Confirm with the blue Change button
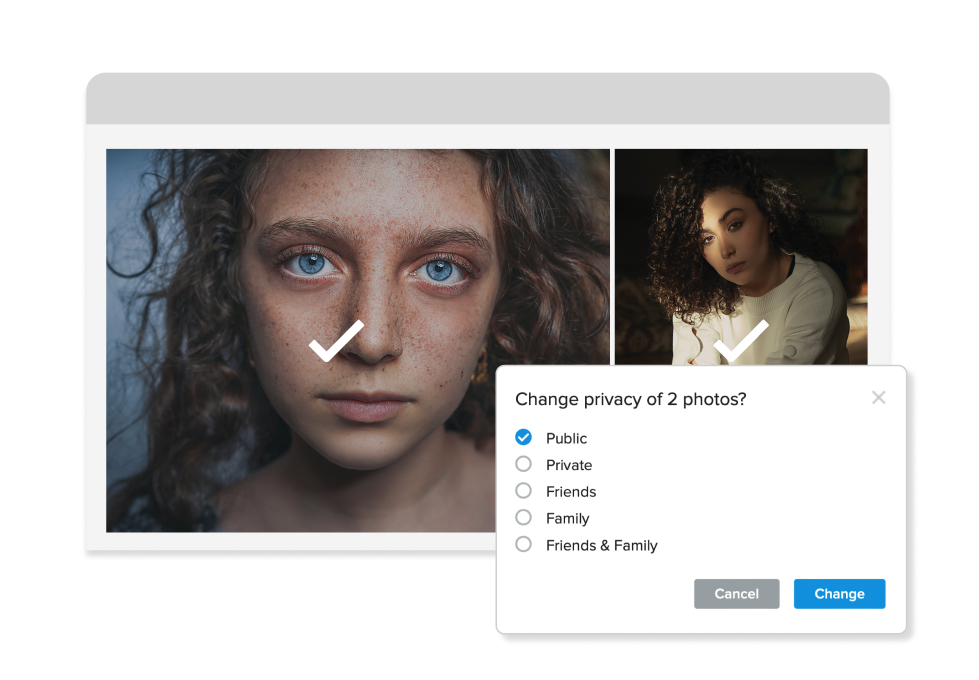Screen dimensions: 979x680 coord(839,594)
